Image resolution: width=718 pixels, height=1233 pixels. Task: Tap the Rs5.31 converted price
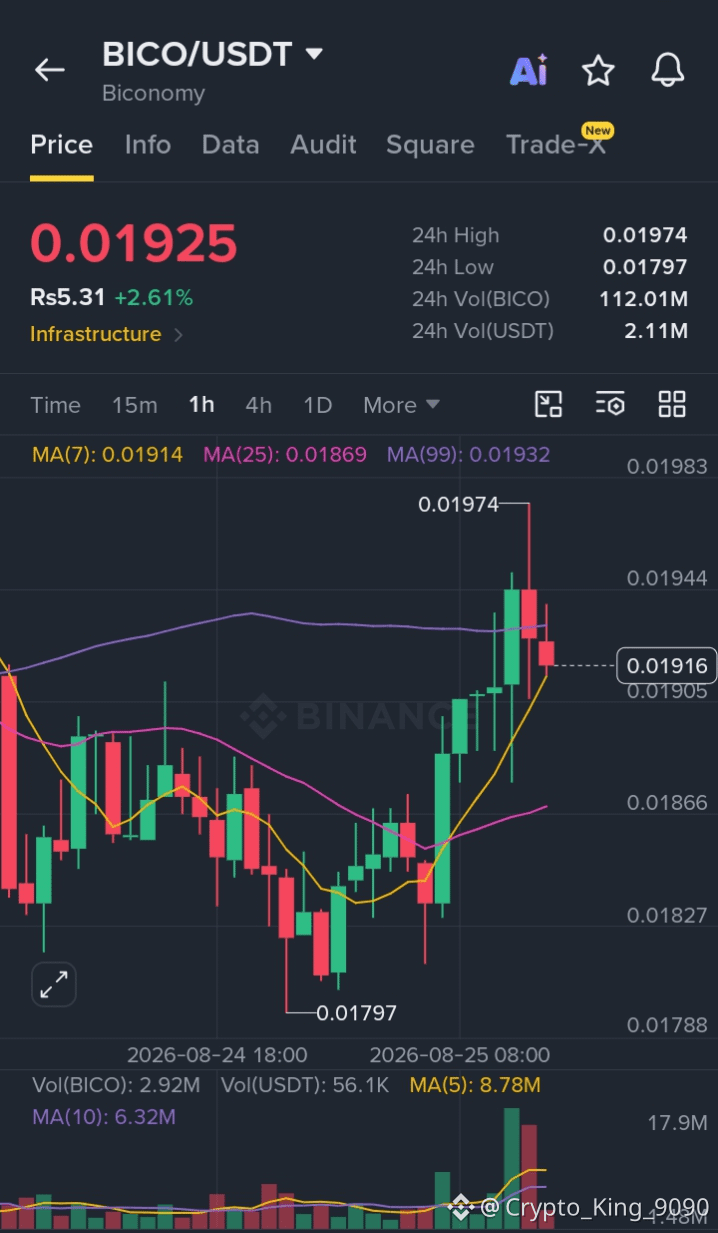pos(68,297)
